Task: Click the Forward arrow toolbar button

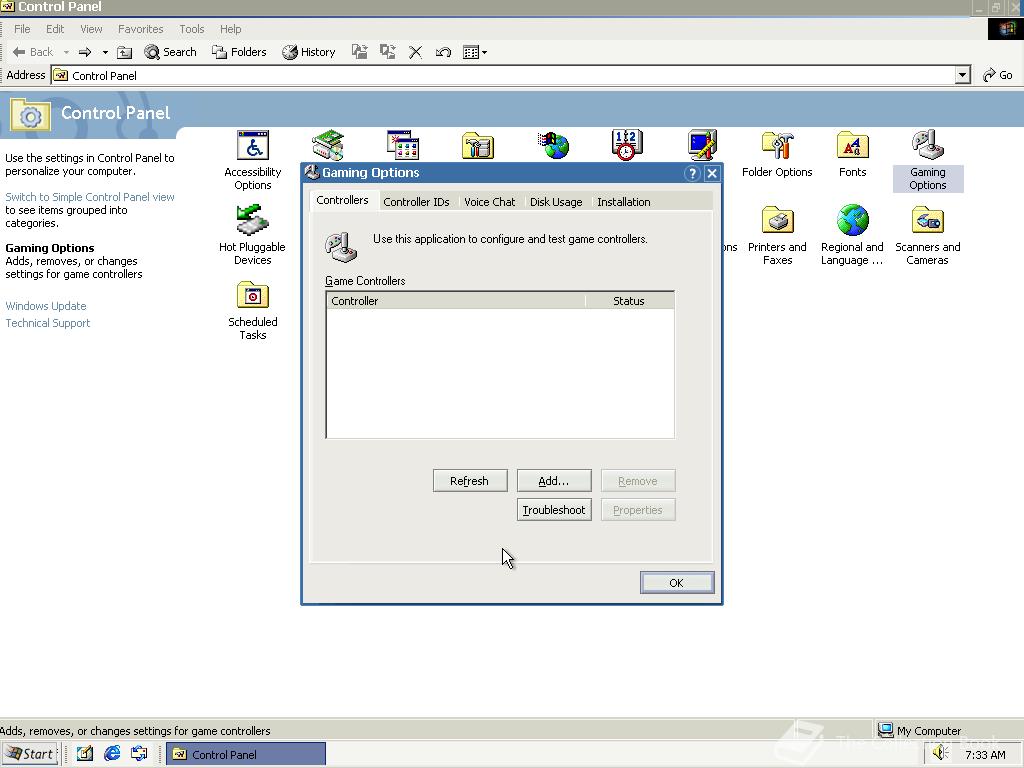Action: 85,52
